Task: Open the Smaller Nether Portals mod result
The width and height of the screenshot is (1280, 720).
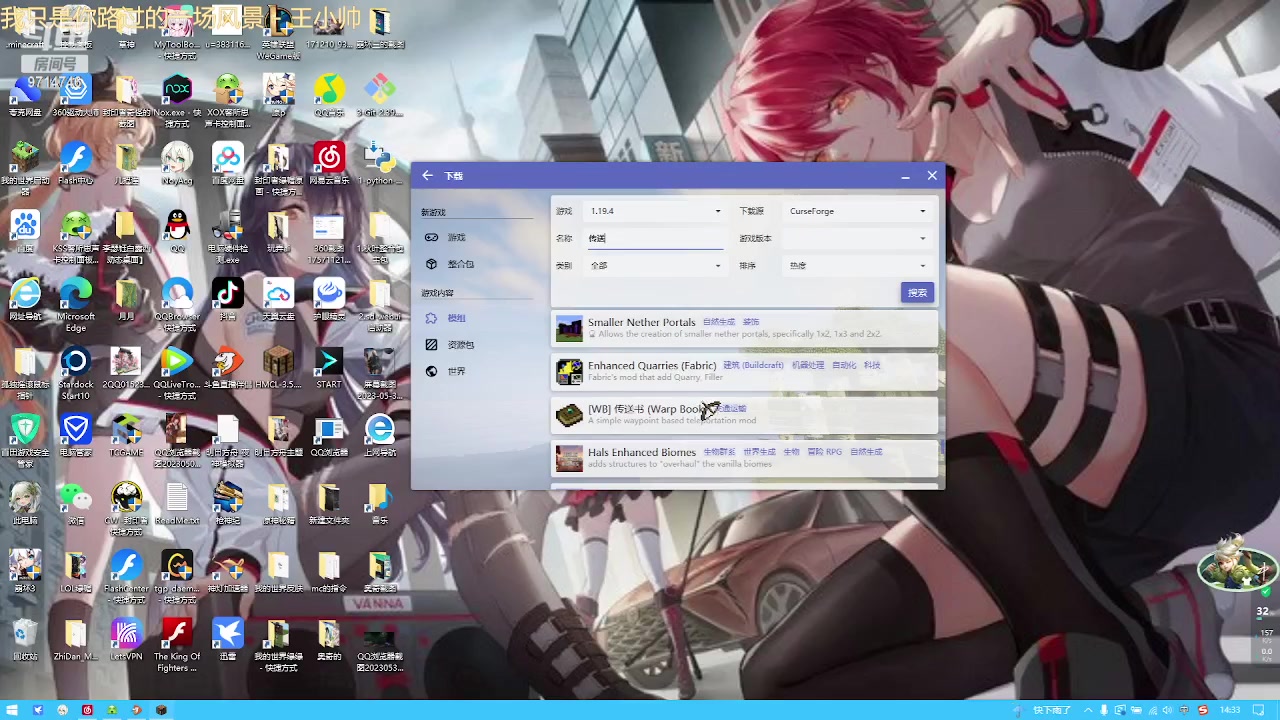Action: pos(746,328)
